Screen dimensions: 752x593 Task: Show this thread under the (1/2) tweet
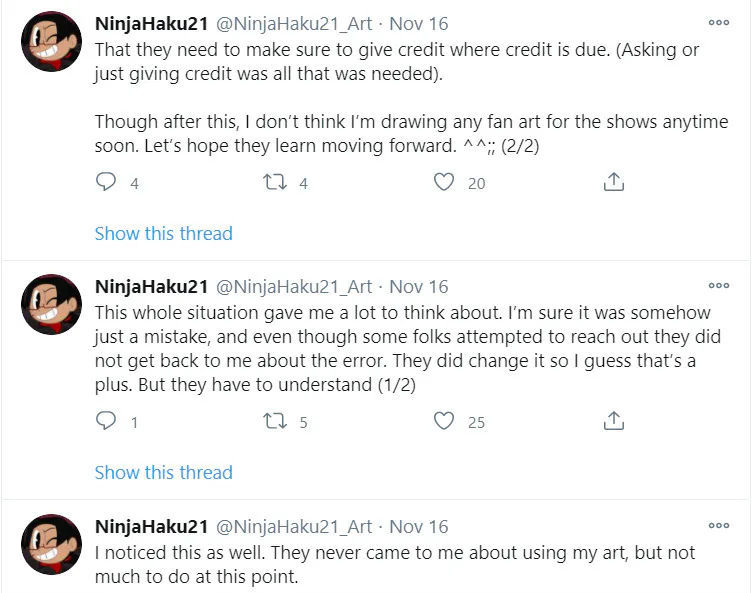point(163,472)
